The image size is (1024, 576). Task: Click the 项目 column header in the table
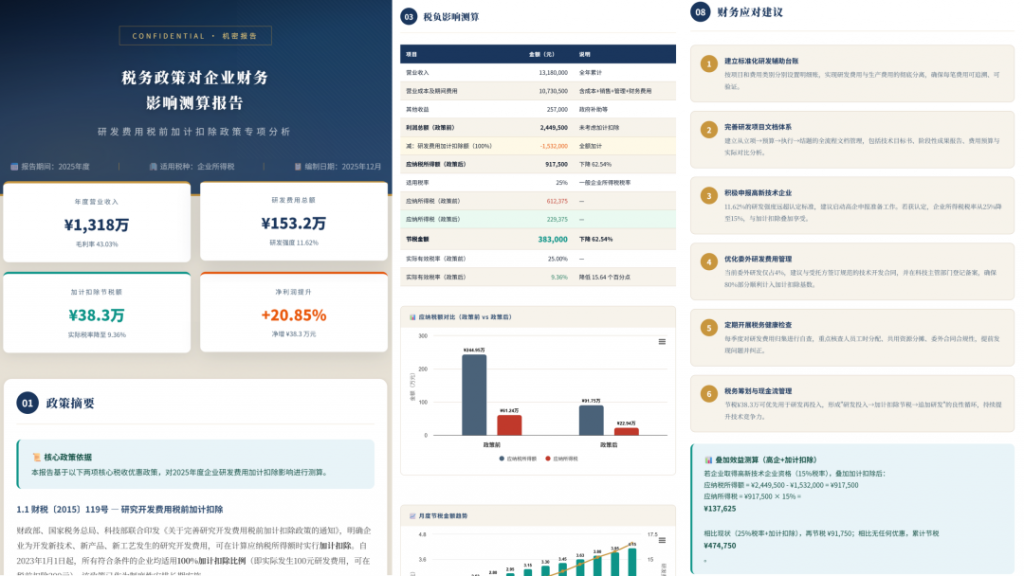pos(411,54)
